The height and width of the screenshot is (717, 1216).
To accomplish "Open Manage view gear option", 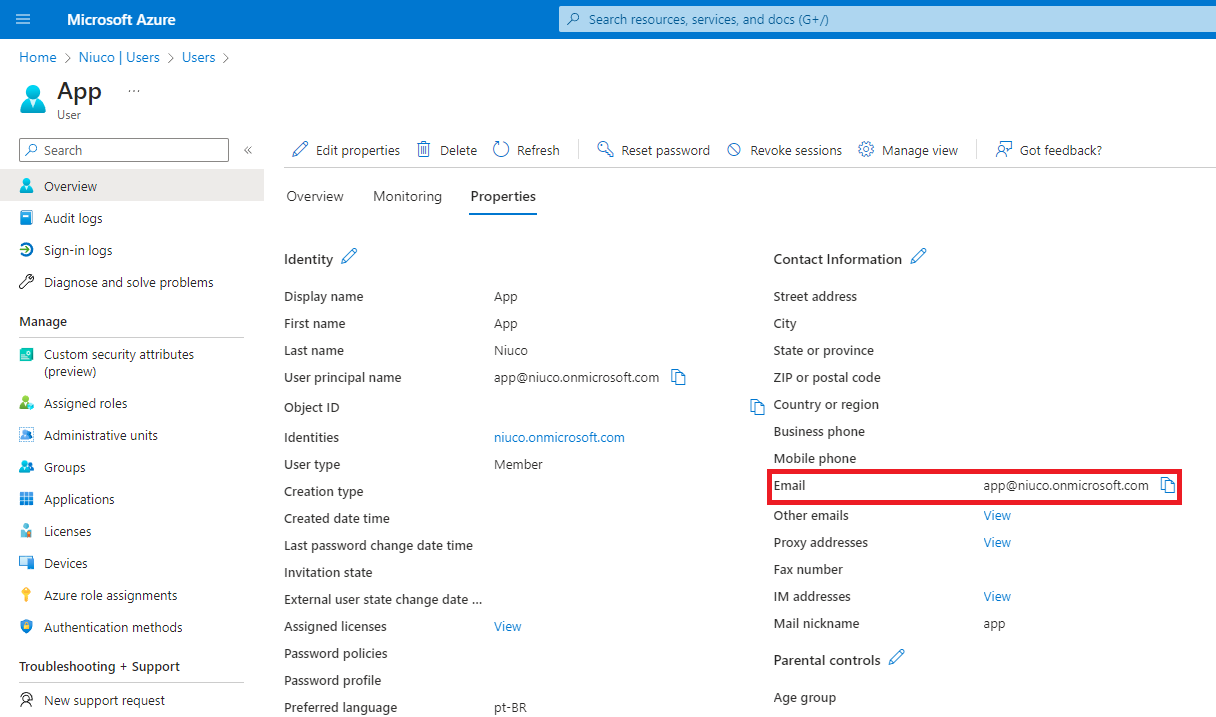I will [x=908, y=150].
